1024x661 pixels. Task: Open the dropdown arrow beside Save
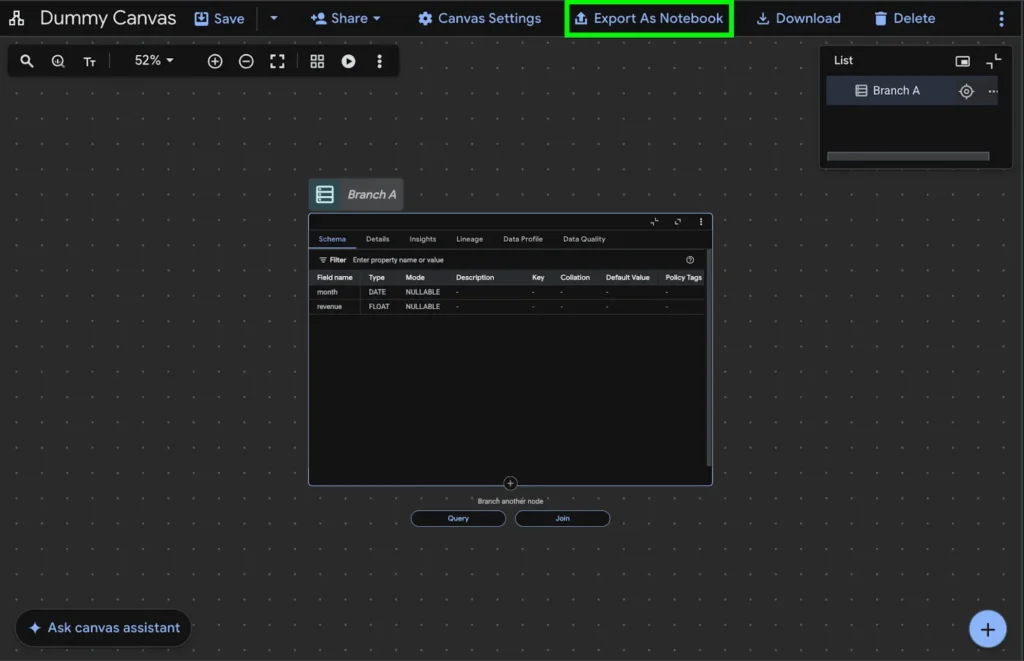point(274,18)
